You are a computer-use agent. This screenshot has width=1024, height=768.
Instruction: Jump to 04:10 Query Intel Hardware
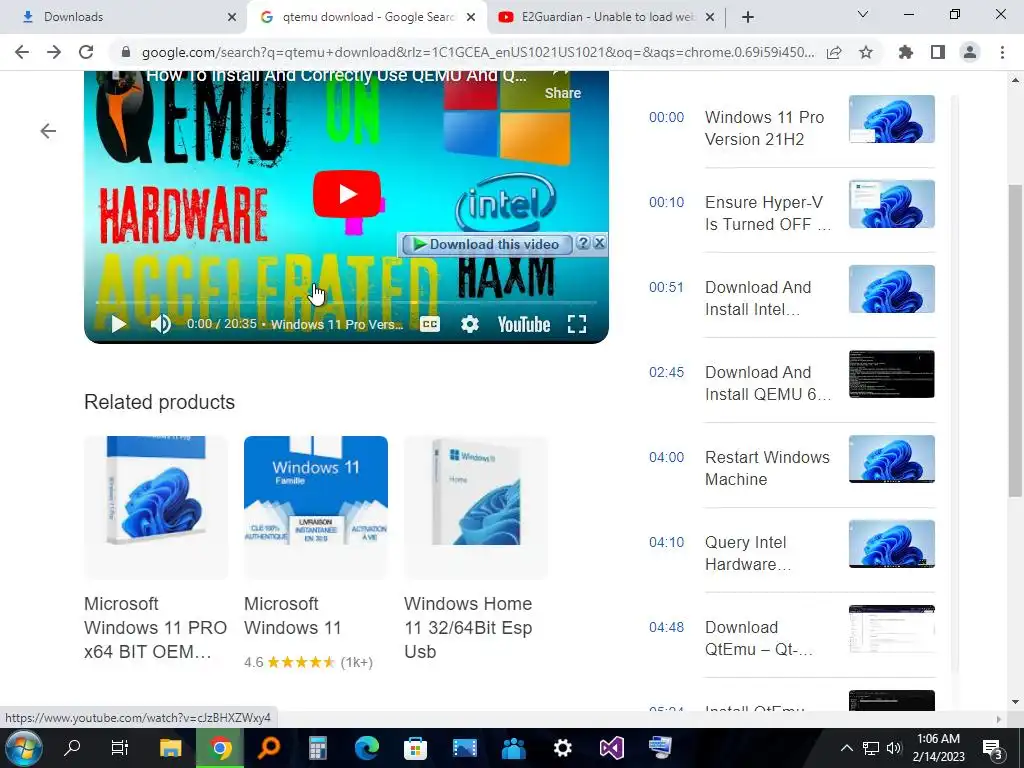coord(791,552)
